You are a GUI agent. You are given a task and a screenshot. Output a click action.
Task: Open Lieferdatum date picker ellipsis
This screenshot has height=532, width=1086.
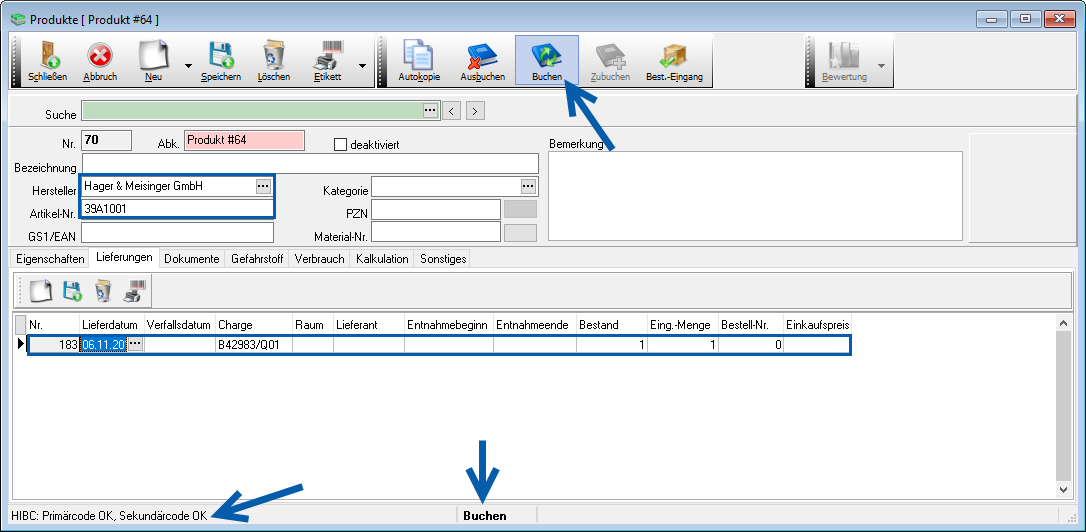(x=135, y=344)
